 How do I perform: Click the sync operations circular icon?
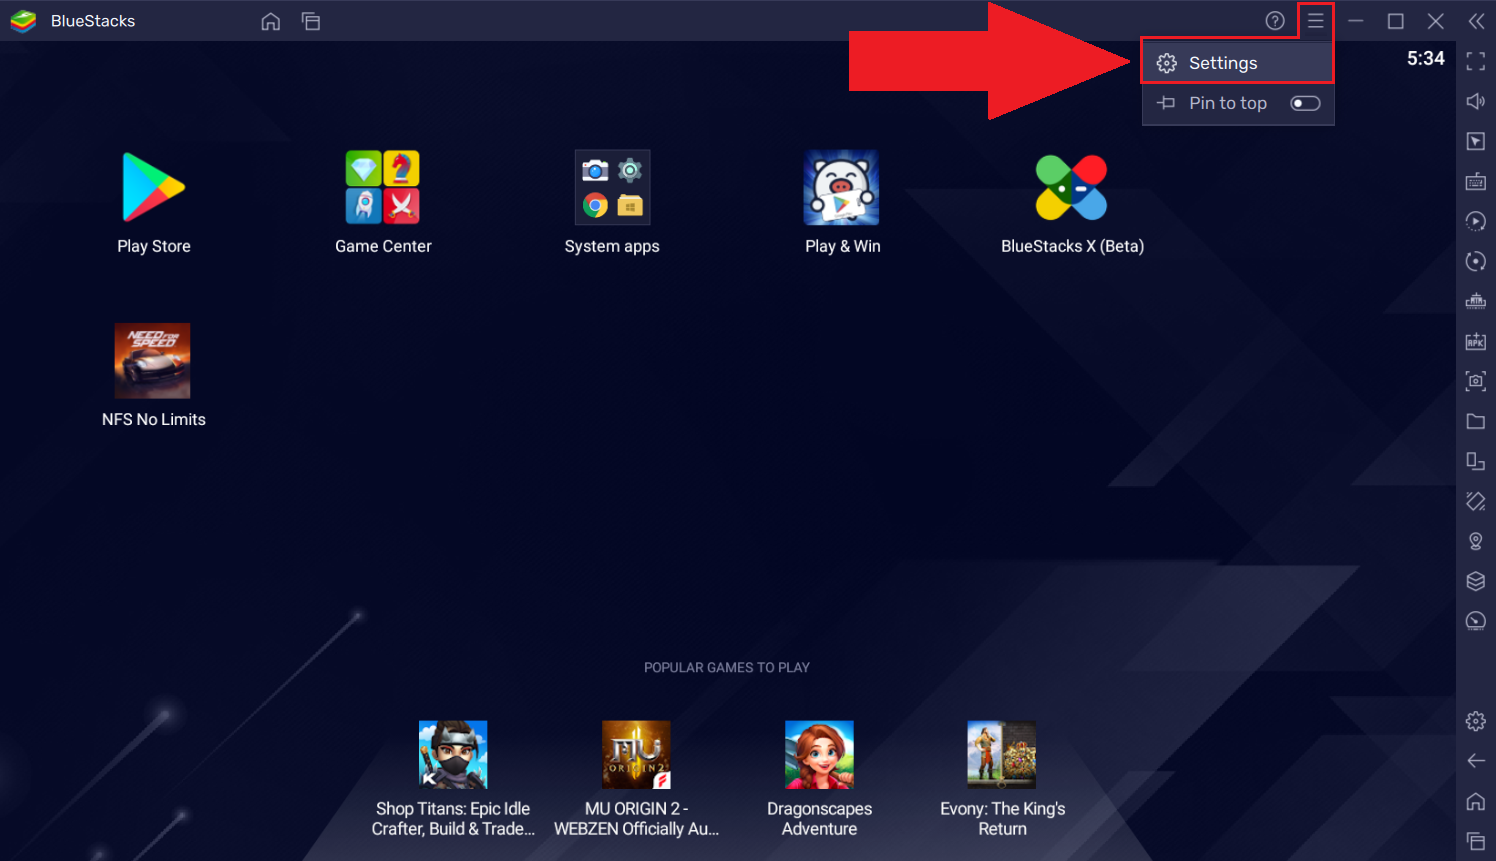point(1476,262)
